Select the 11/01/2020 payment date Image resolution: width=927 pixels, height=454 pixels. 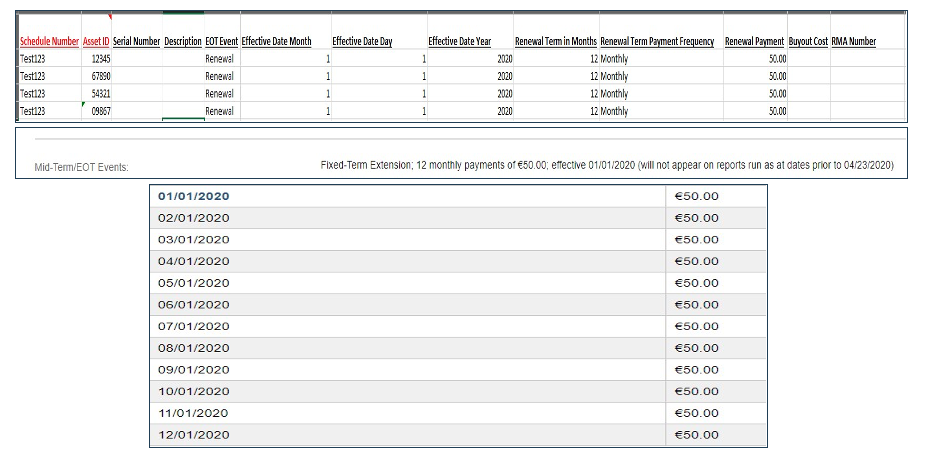point(193,413)
